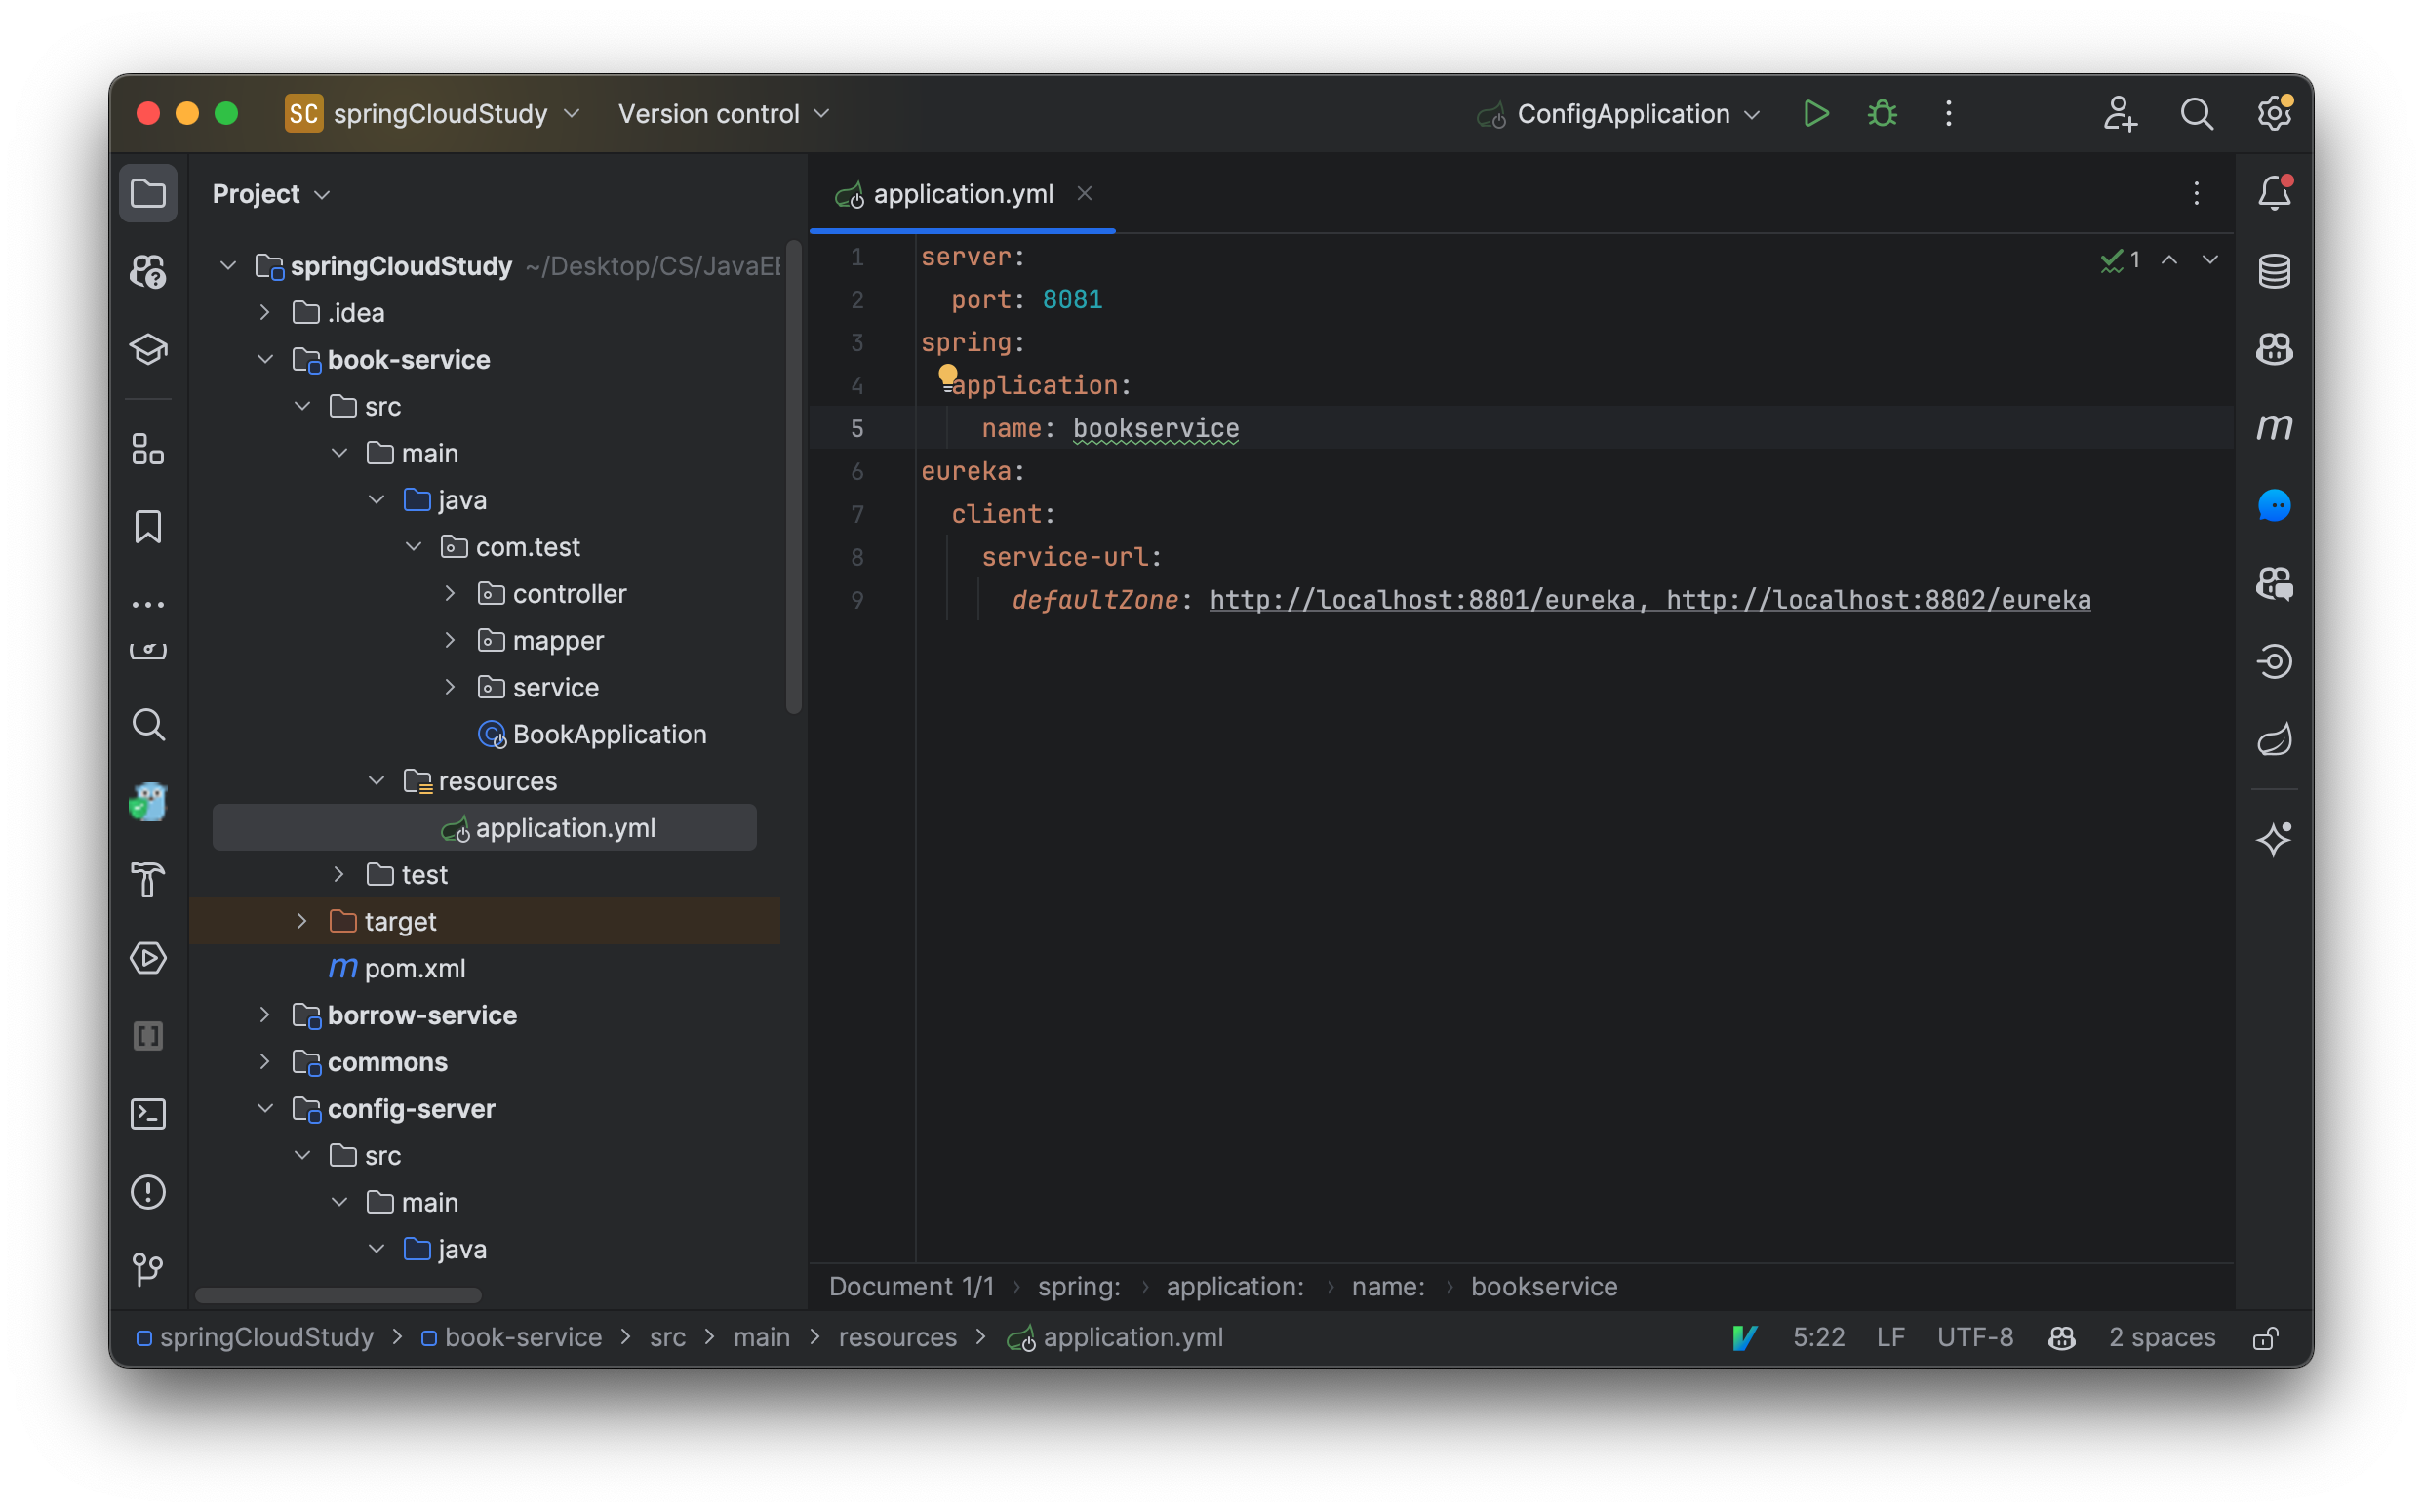The width and height of the screenshot is (2423, 1512).
Task: Click the Notifications bell icon top right
Action: 2275,193
